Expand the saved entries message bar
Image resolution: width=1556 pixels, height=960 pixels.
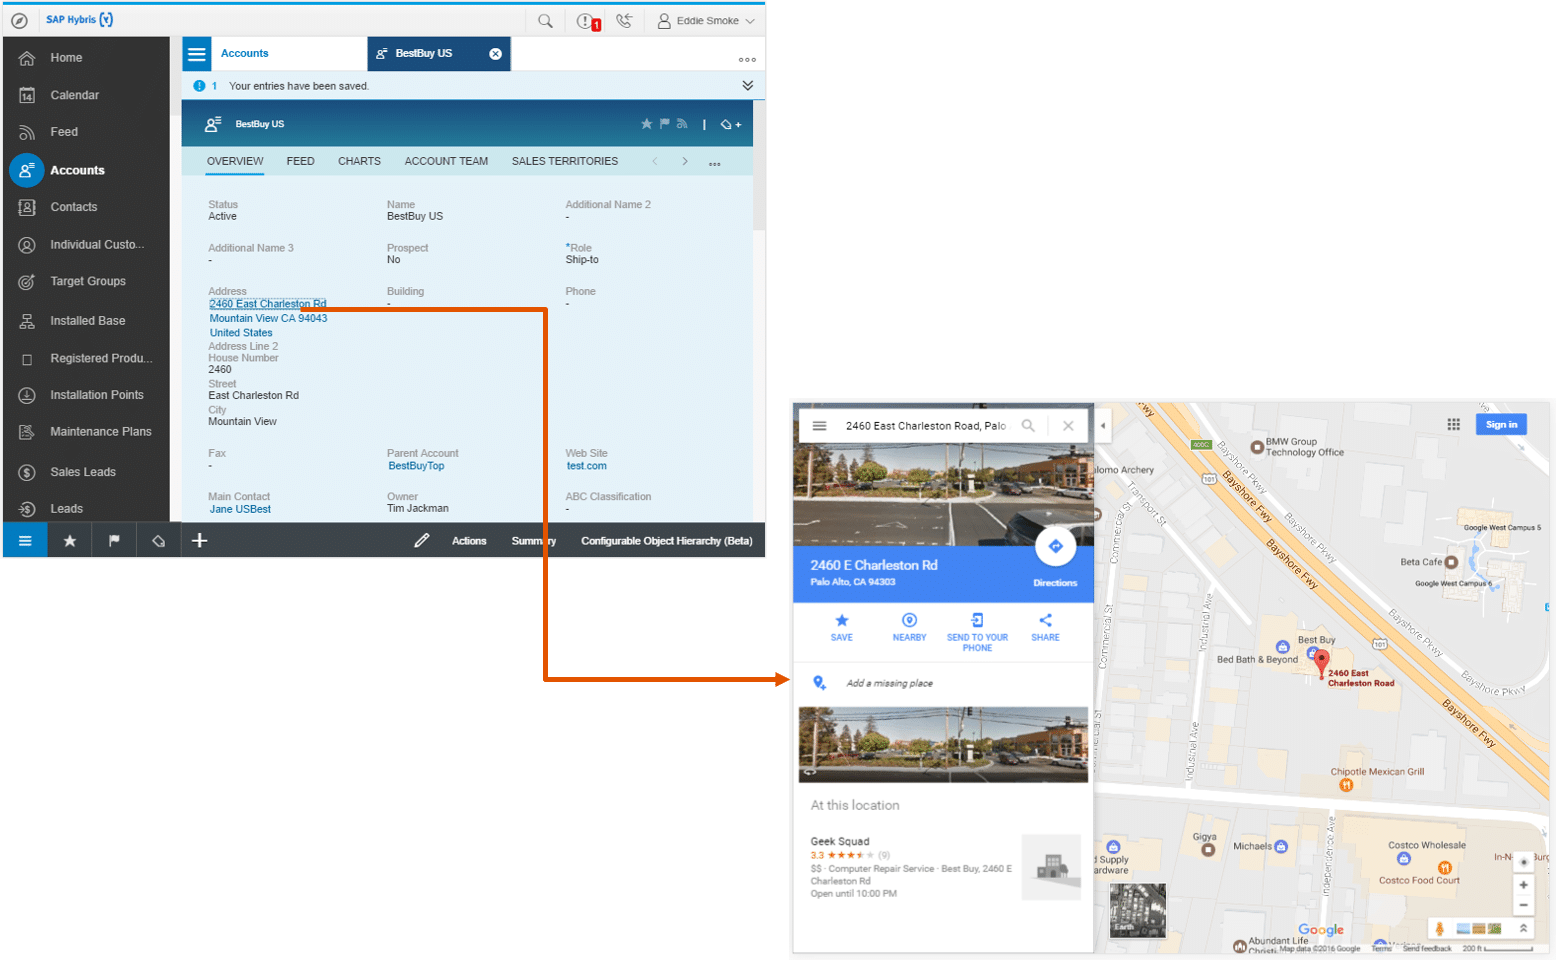click(747, 86)
